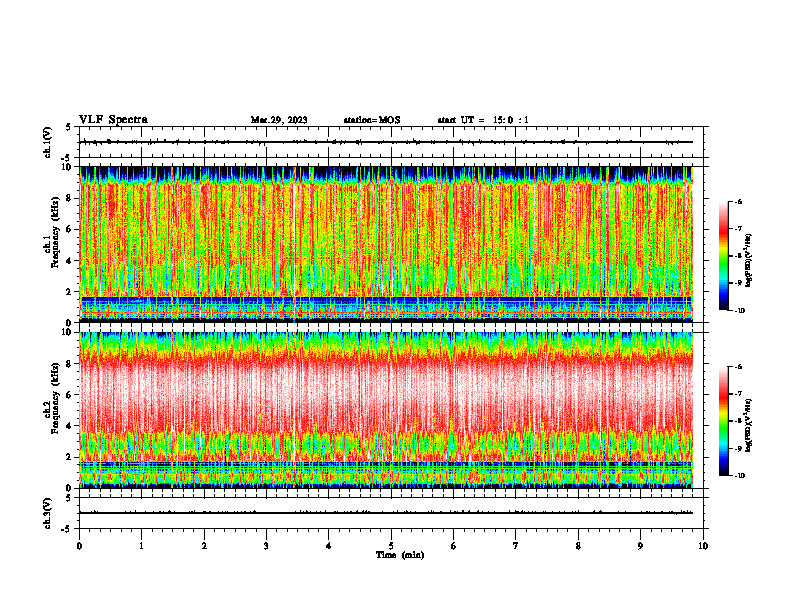This screenshot has width=792, height=612.
Task: Click the ch.2 frequency tick label "6"
Action: 70,395
